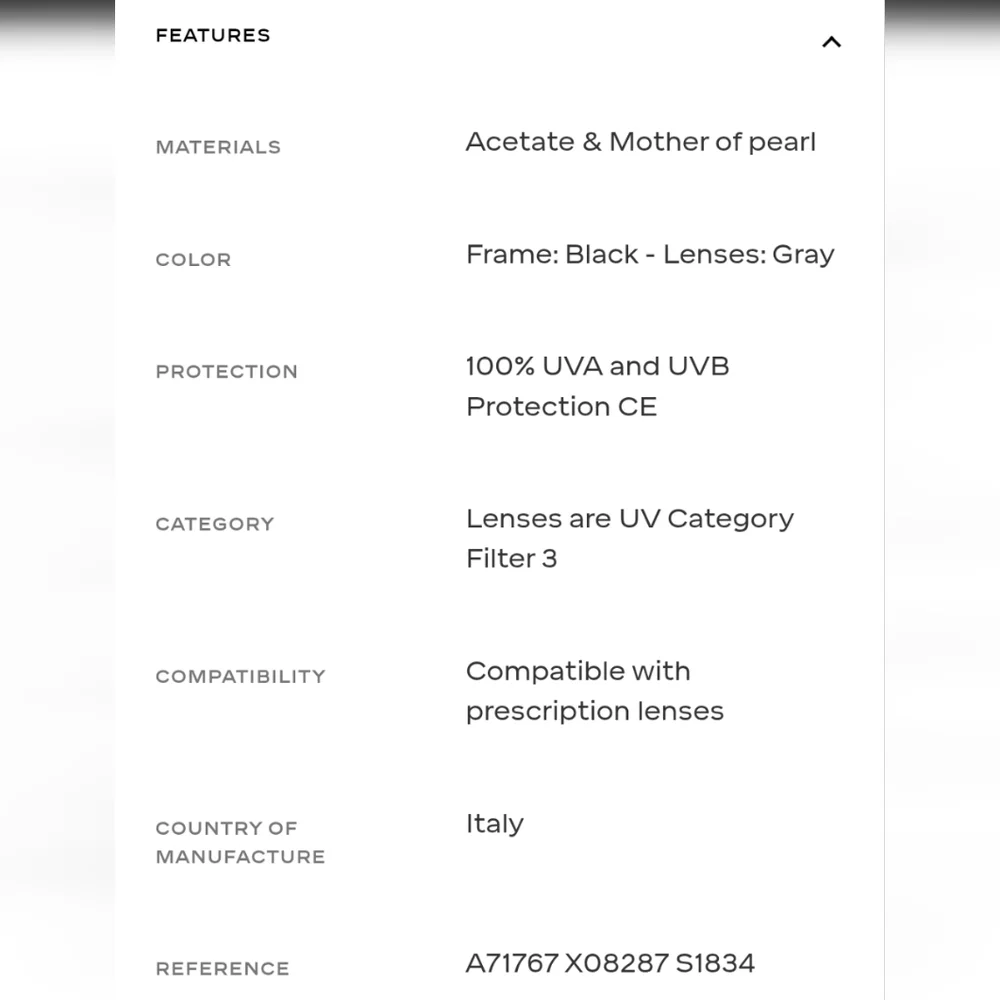Image resolution: width=1000 pixels, height=1000 pixels.
Task: Click the Frame: Black - Lenses: Gray value
Action: point(650,254)
